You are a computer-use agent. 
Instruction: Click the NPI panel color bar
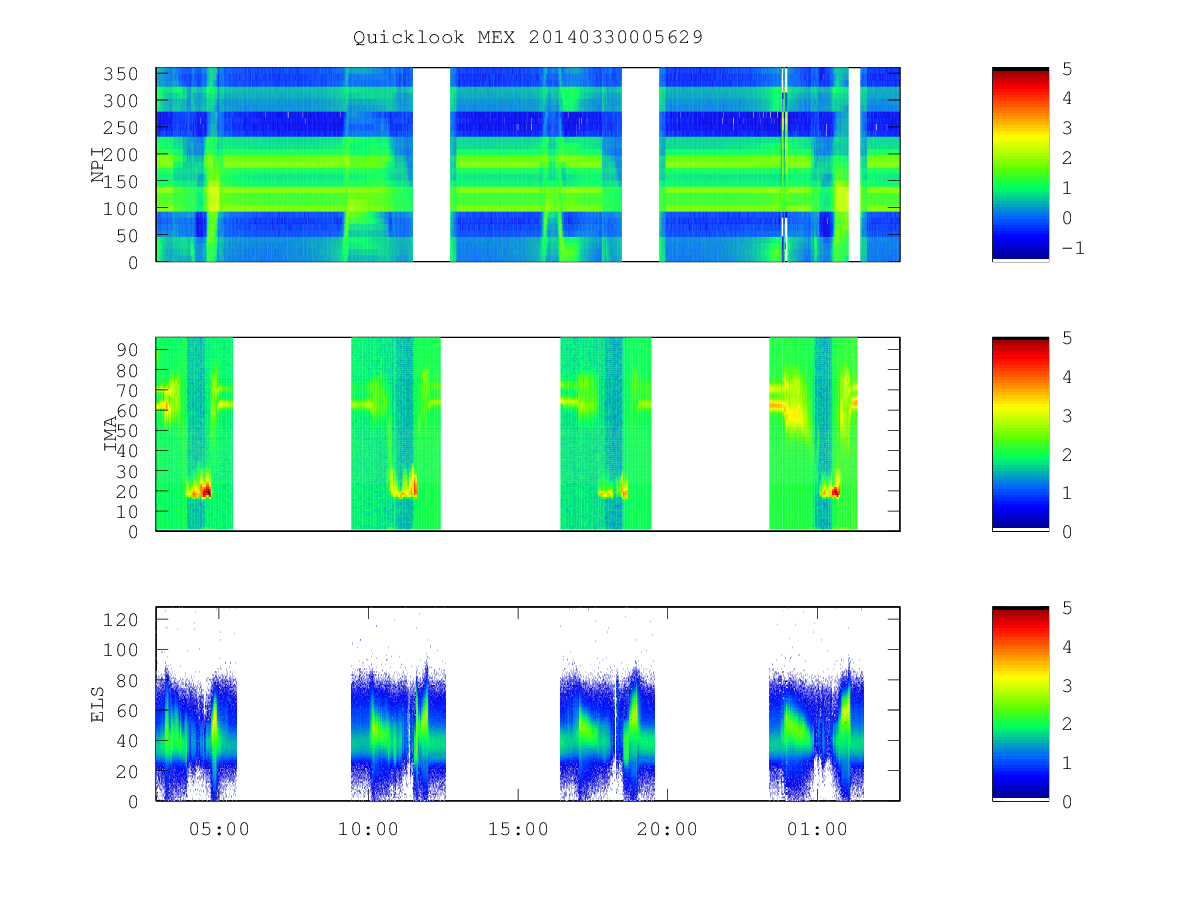coord(1020,164)
